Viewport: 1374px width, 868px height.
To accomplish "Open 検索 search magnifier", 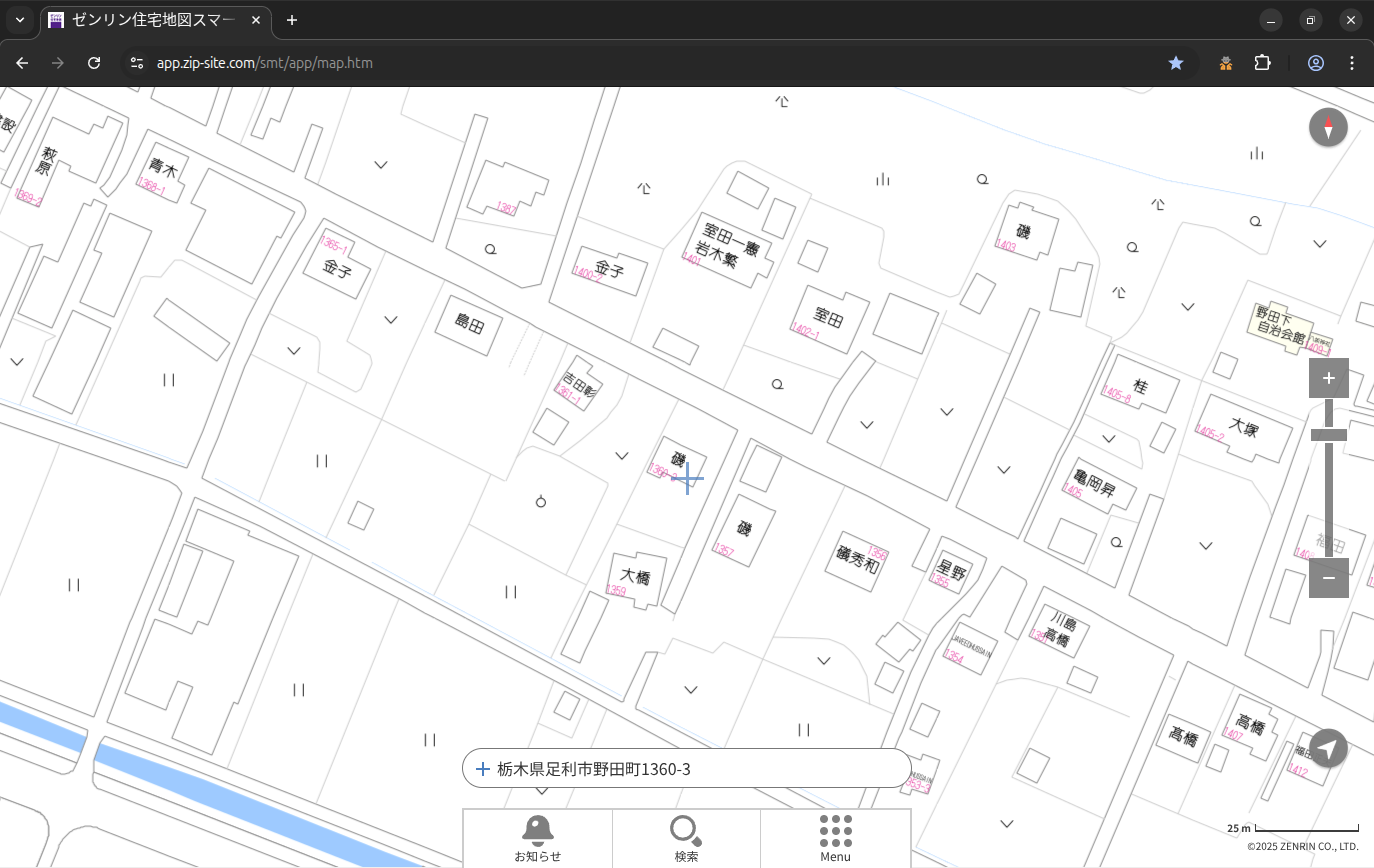I will [x=686, y=838].
